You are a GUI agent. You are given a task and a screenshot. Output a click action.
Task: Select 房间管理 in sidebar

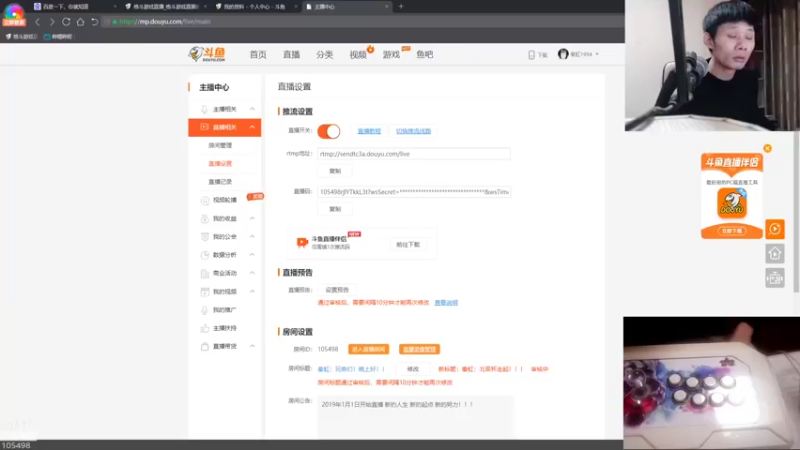tap(220, 145)
